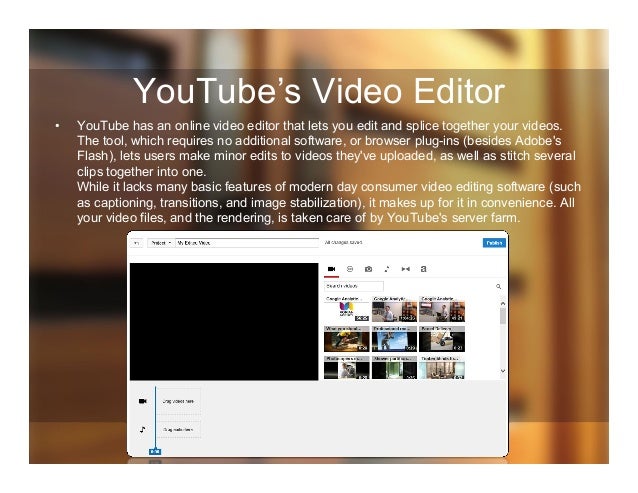Select Google Analytics thumbnail with man holding laptop
Screen dimensions: 638x493
tap(442, 311)
